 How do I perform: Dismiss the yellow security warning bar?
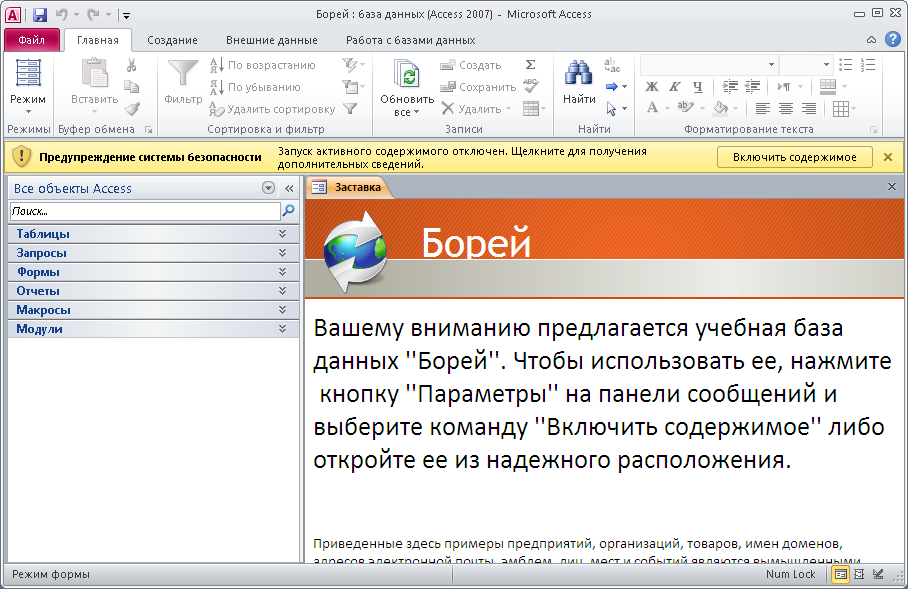point(888,157)
